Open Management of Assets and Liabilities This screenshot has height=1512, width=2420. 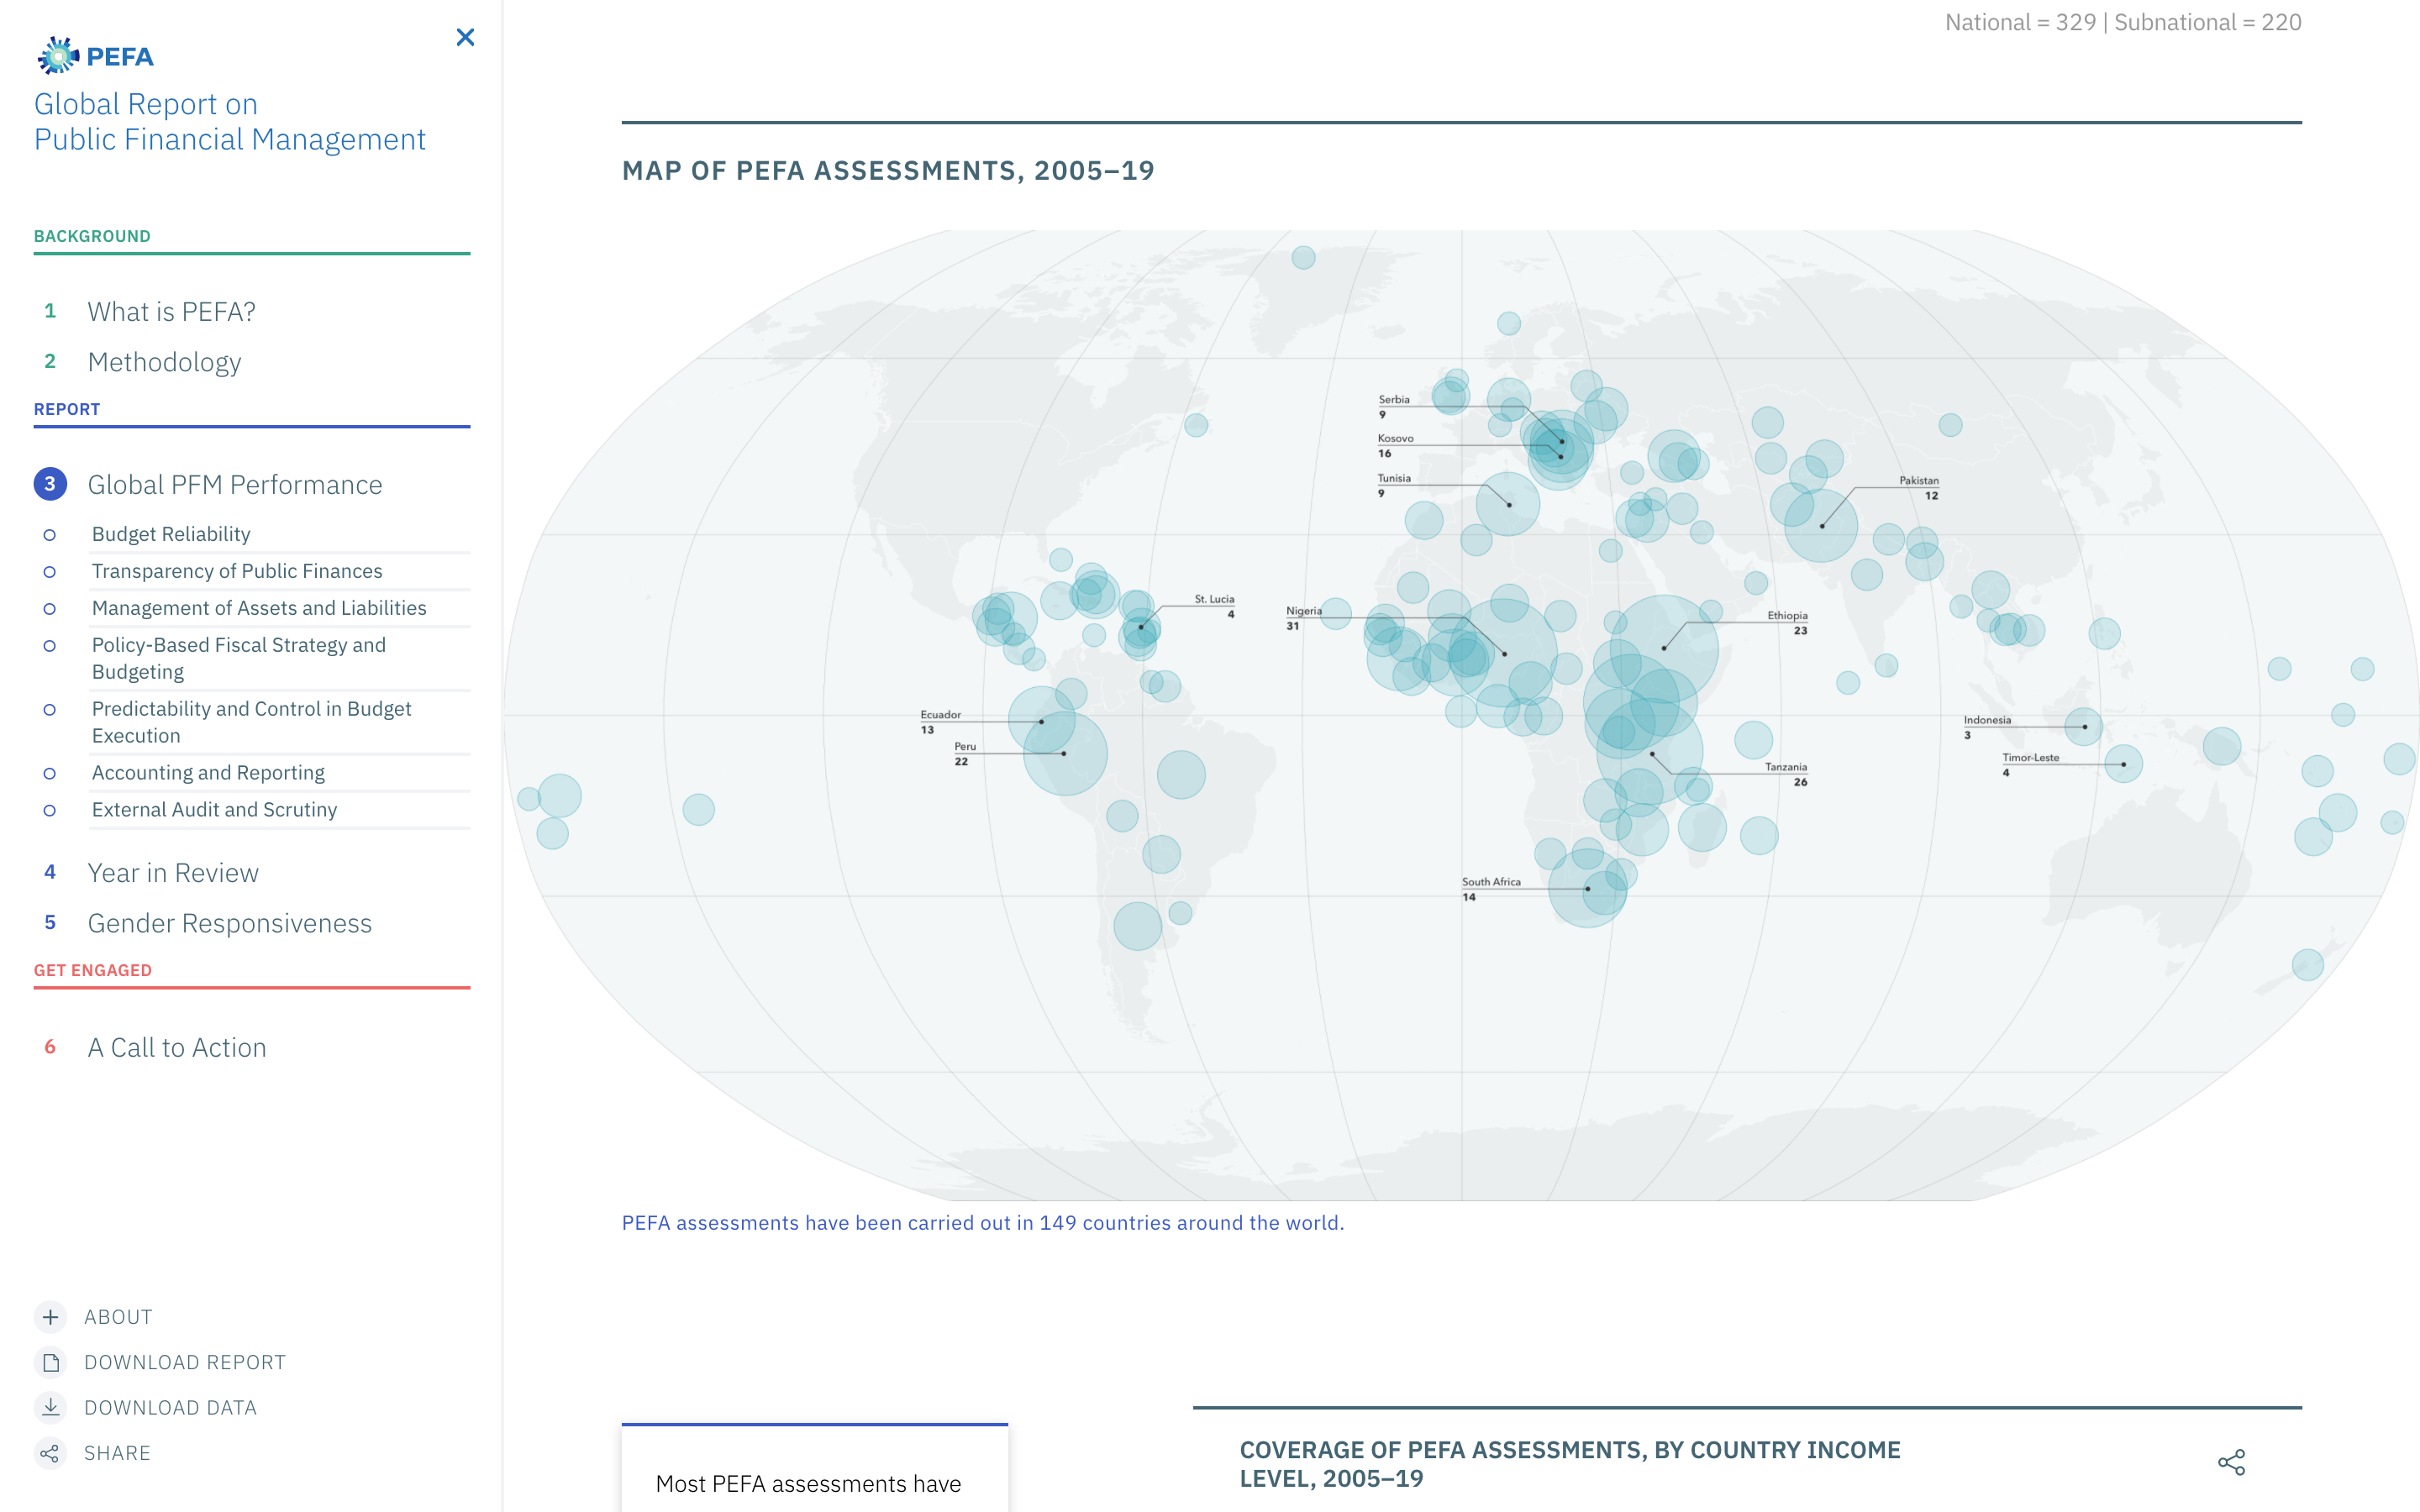pos(259,608)
